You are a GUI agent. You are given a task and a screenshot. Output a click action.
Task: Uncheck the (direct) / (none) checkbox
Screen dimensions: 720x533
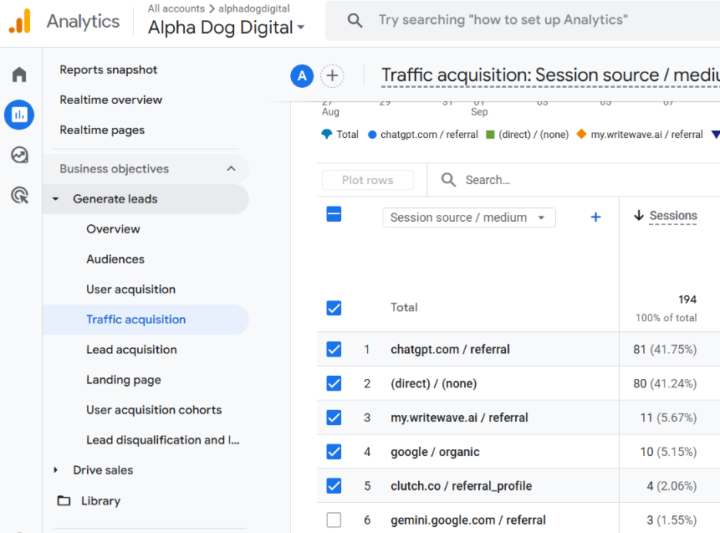click(x=334, y=383)
